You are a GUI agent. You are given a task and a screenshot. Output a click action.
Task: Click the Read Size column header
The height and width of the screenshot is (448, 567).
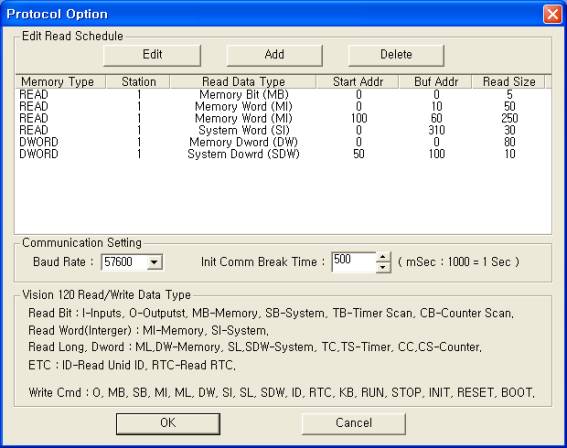coord(508,82)
